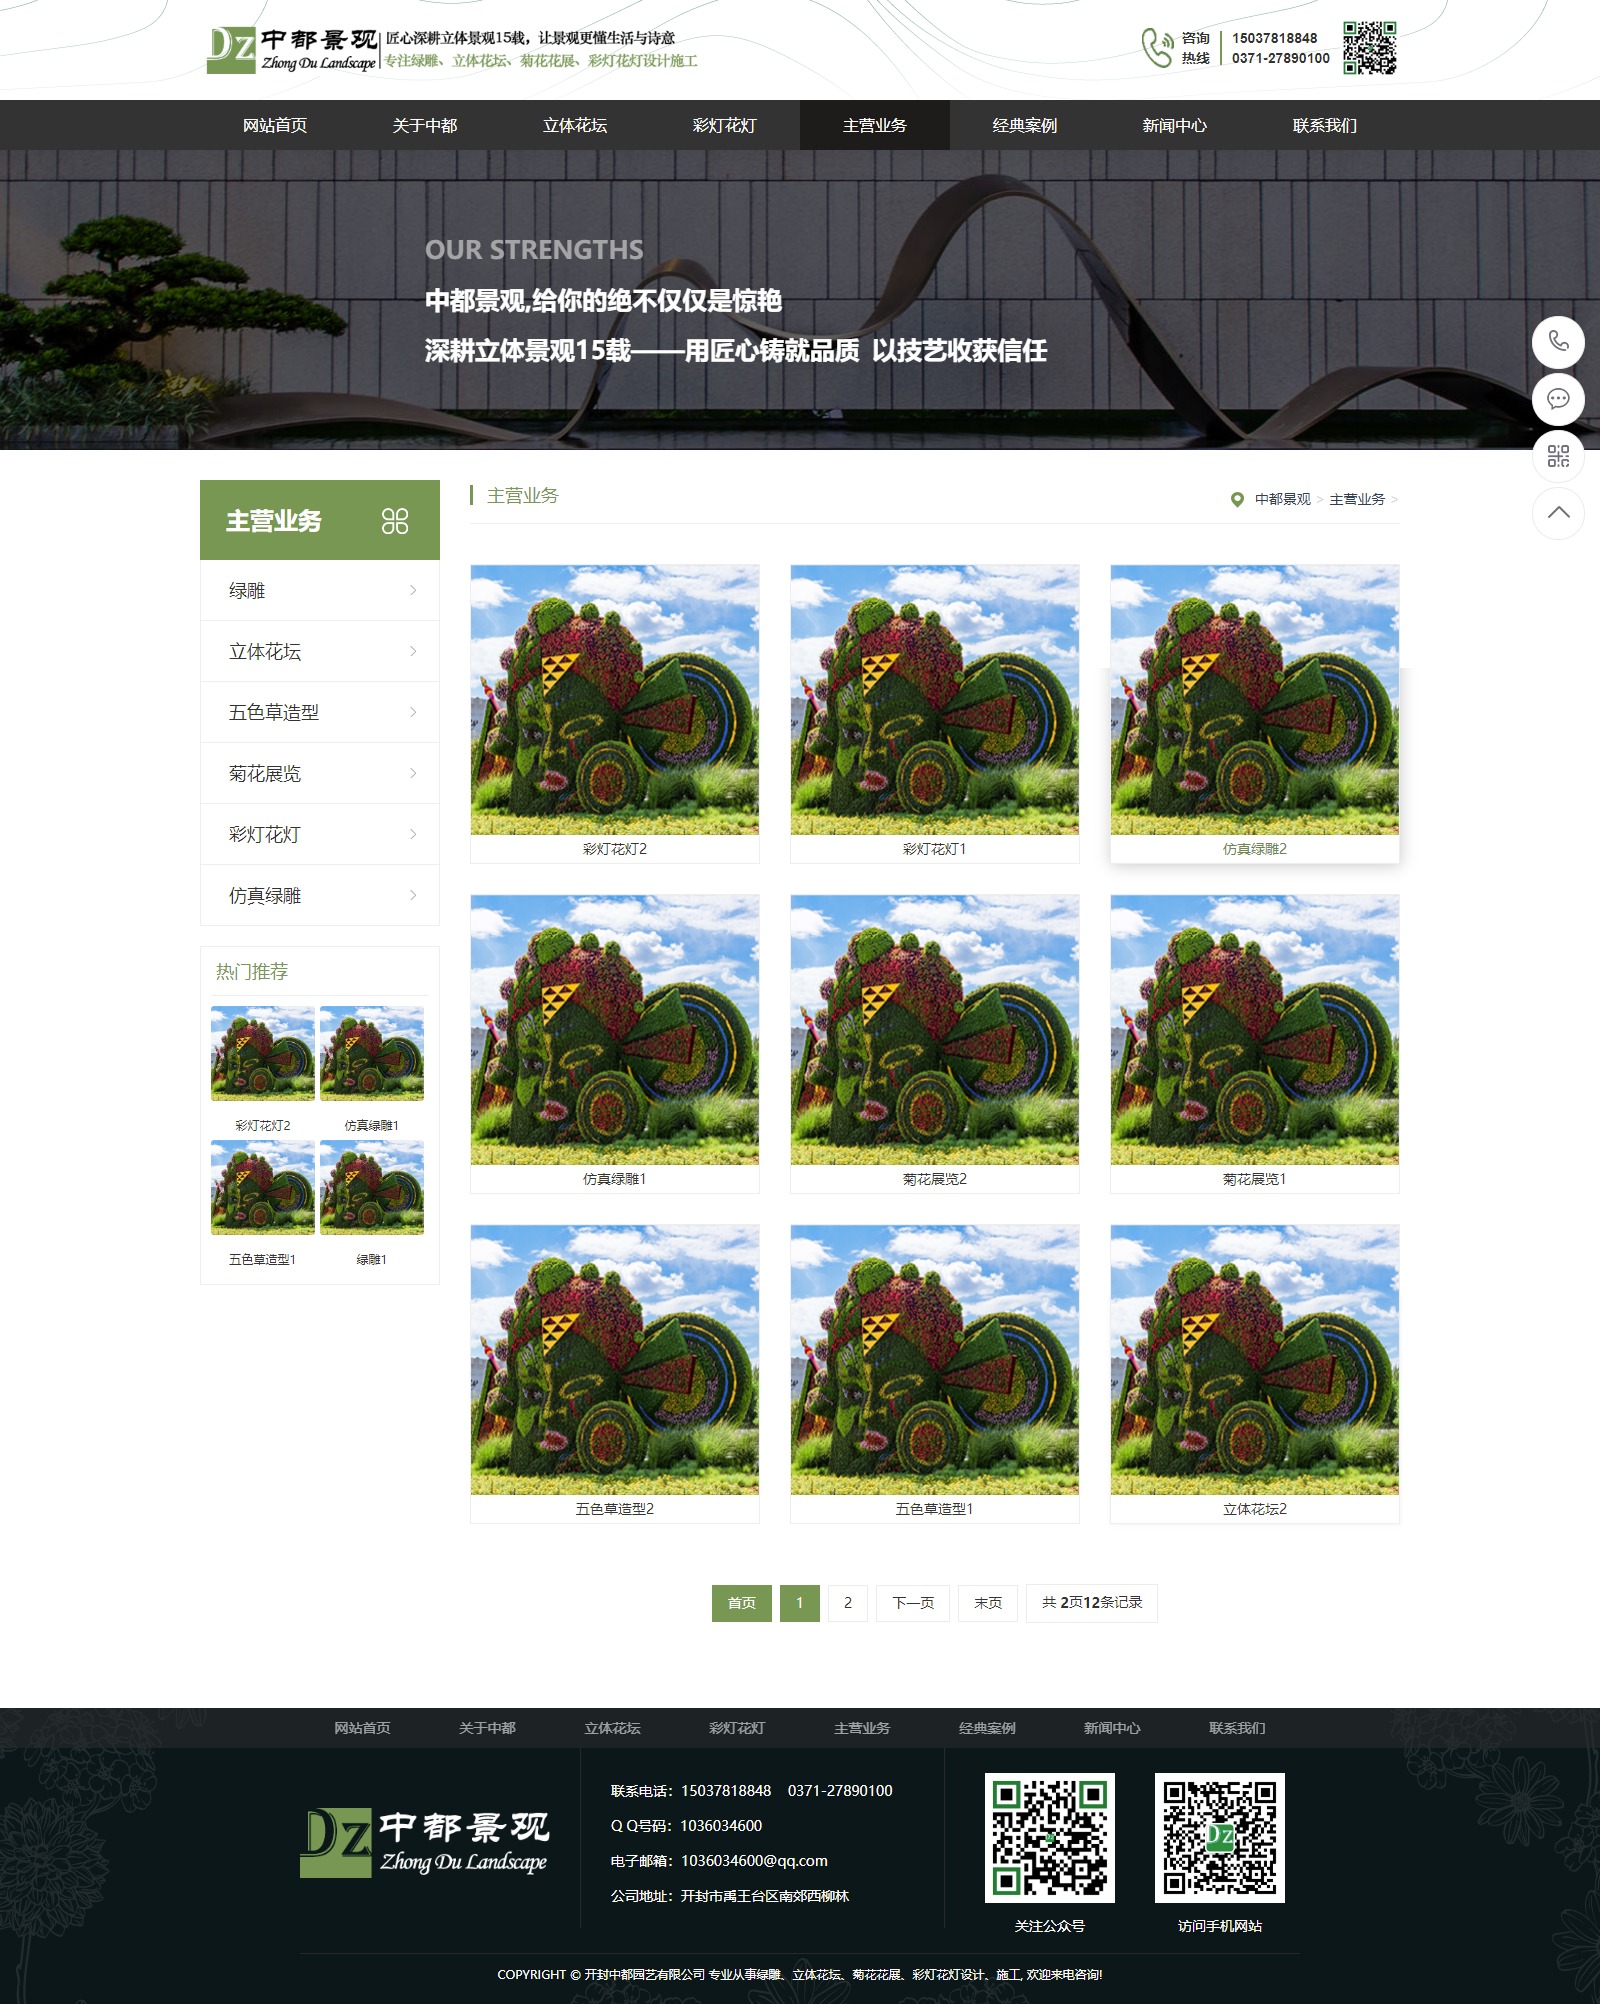Image resolution: width=1600 pixels, height=2004 pixels.
Task: Click 中都景观 breadcrumb link
Action: (1282, 500)
